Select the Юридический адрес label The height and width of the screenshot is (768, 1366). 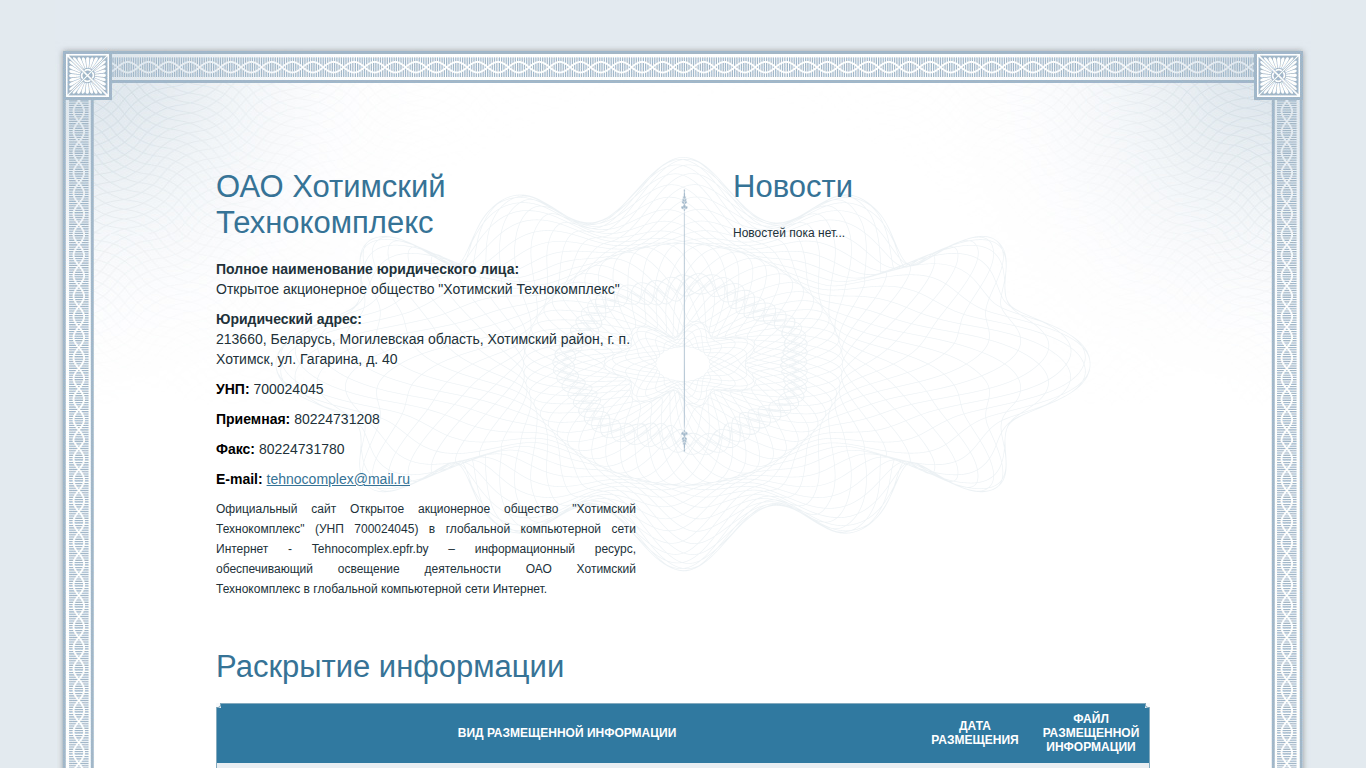289,319
